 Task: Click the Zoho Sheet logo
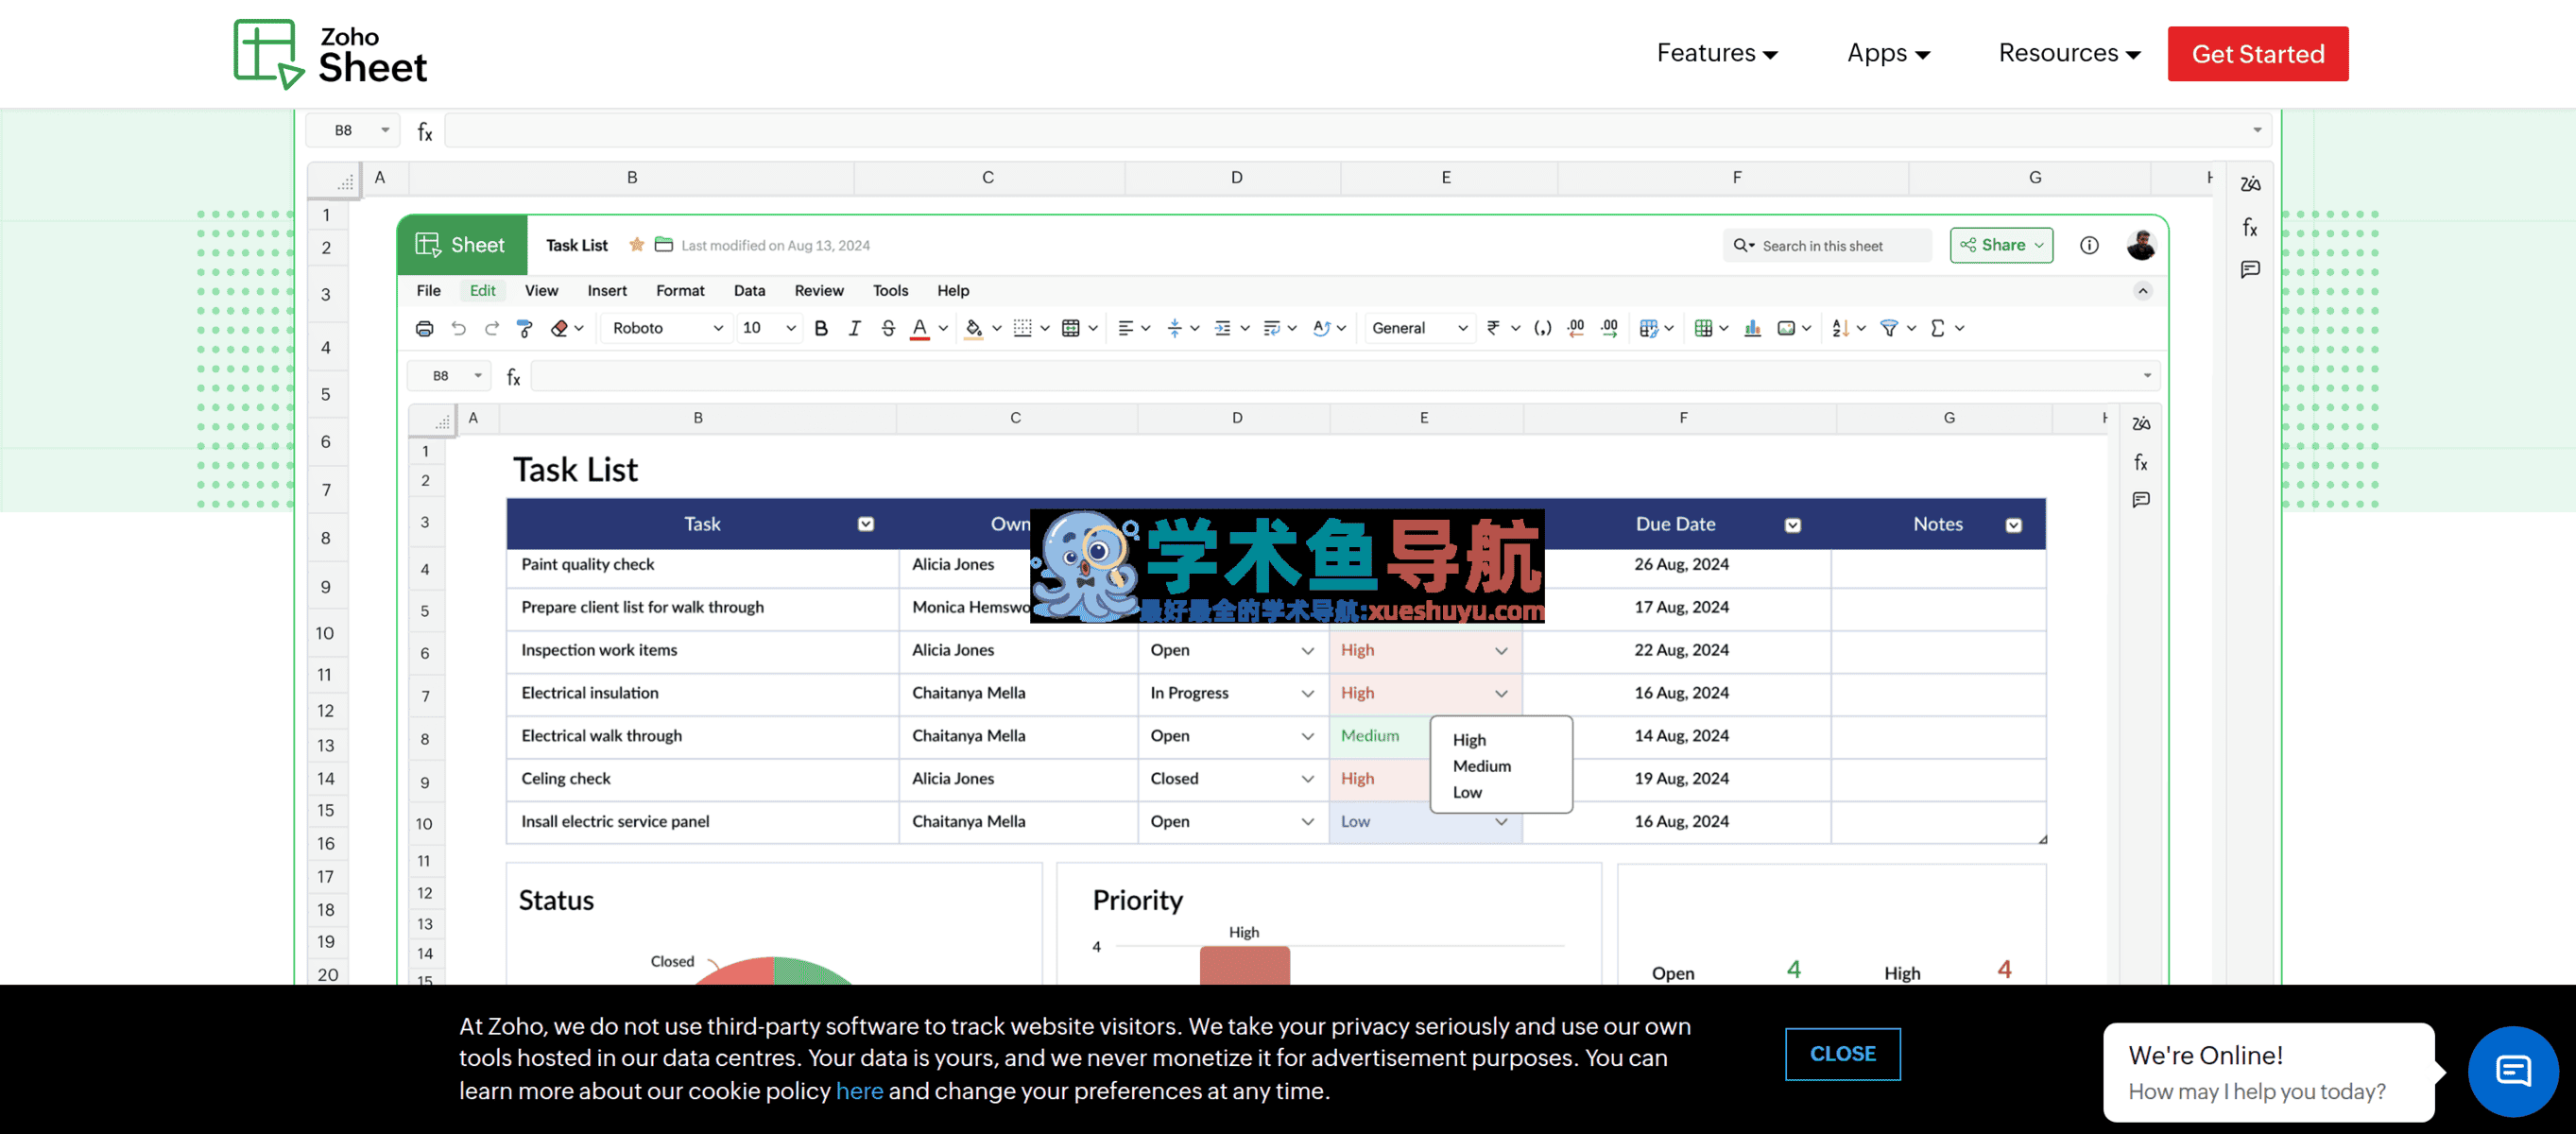point(330,54)
